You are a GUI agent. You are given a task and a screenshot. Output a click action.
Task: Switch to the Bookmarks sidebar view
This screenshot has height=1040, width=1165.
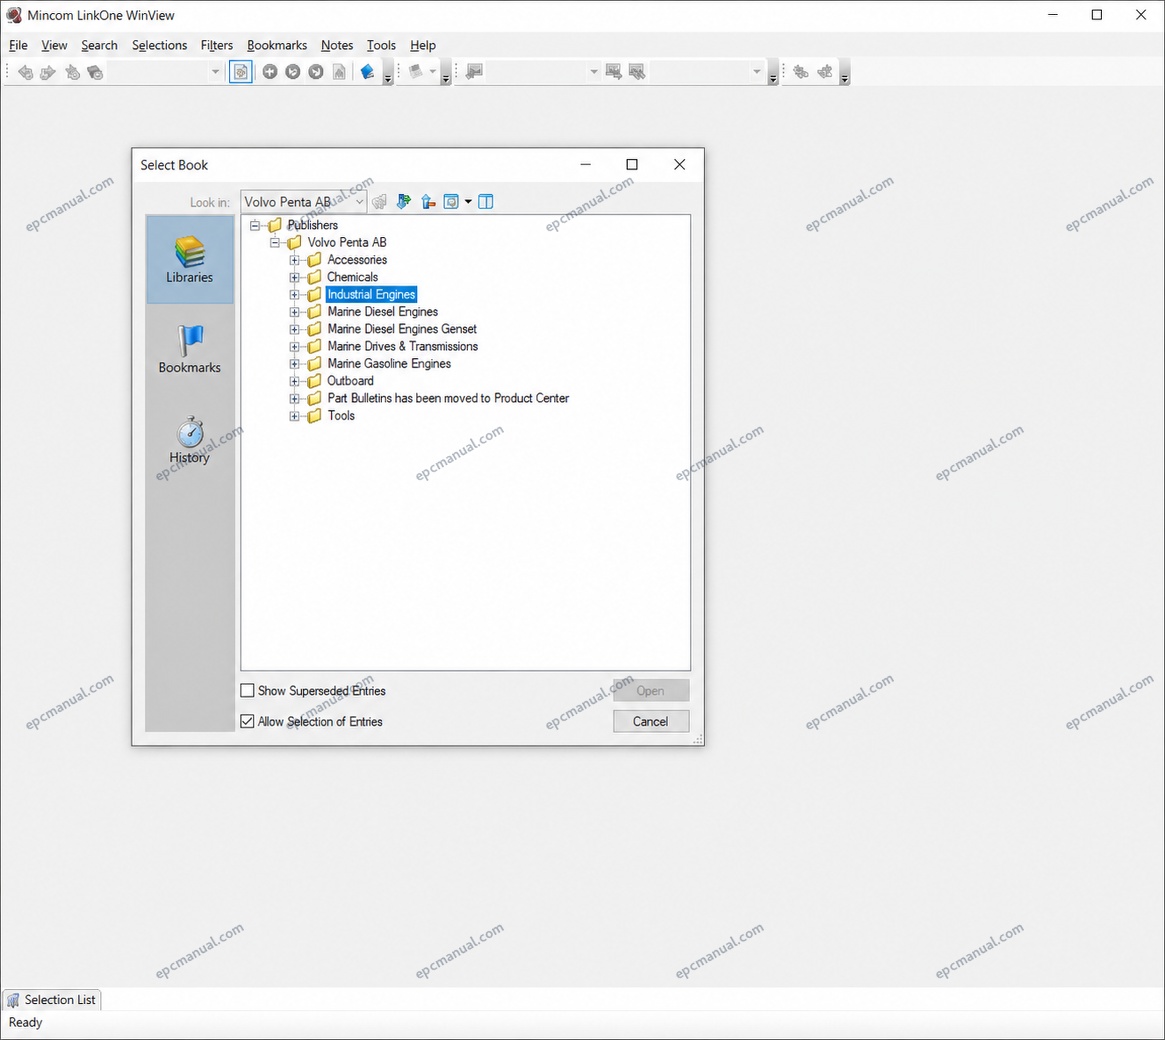[x=189, y=349]
